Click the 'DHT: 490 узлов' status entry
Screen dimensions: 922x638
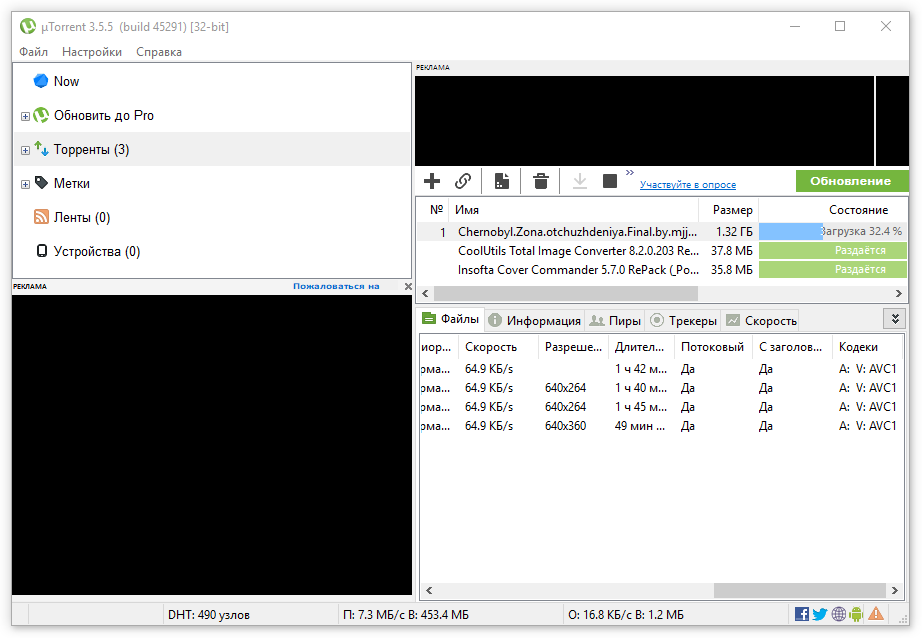209,615
